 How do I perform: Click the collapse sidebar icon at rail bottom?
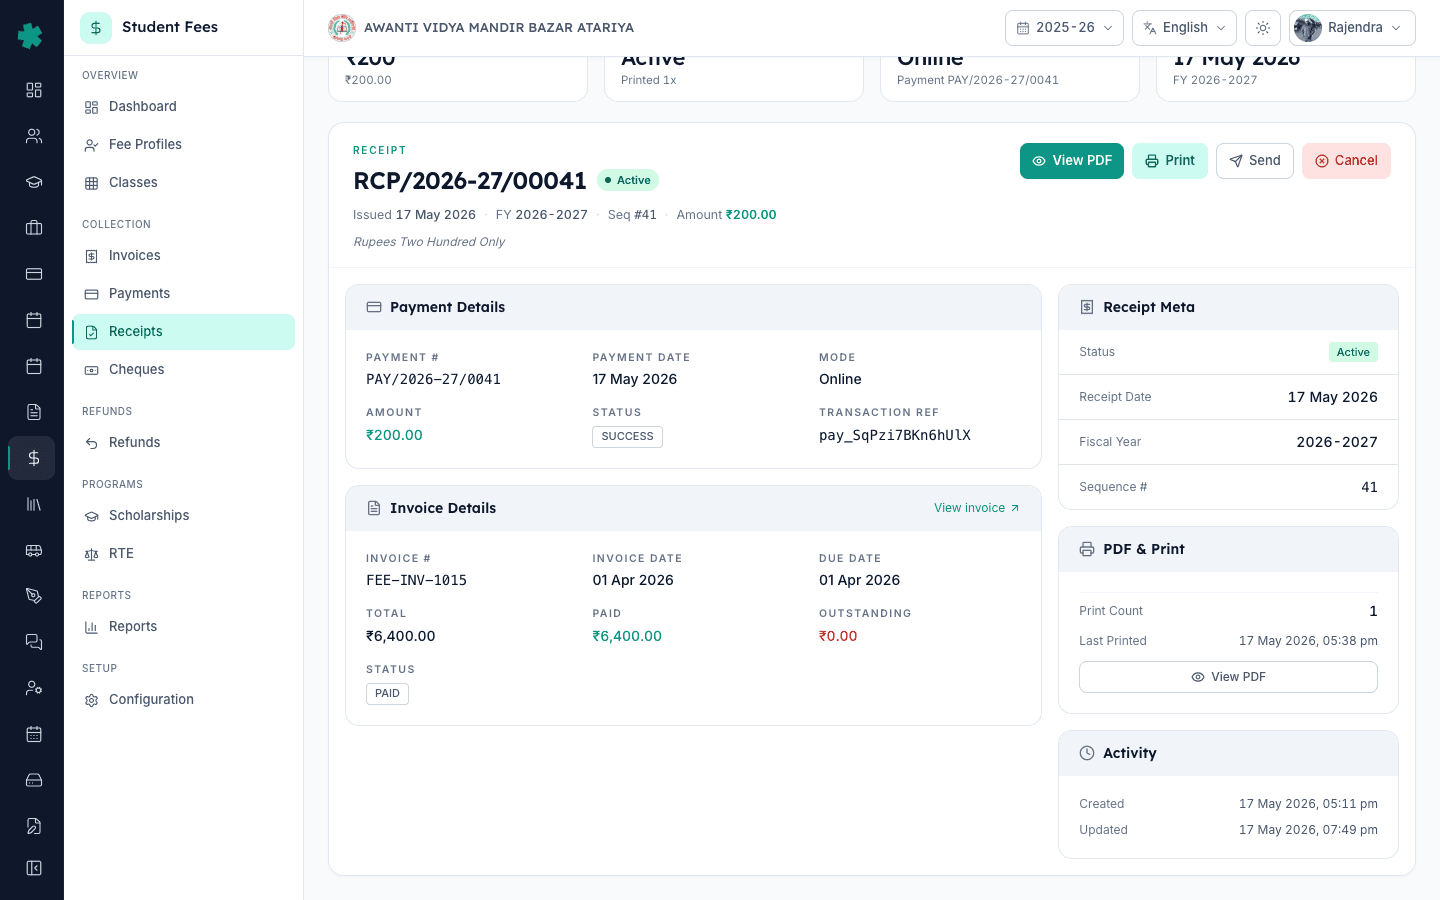(x=33, y=868)
